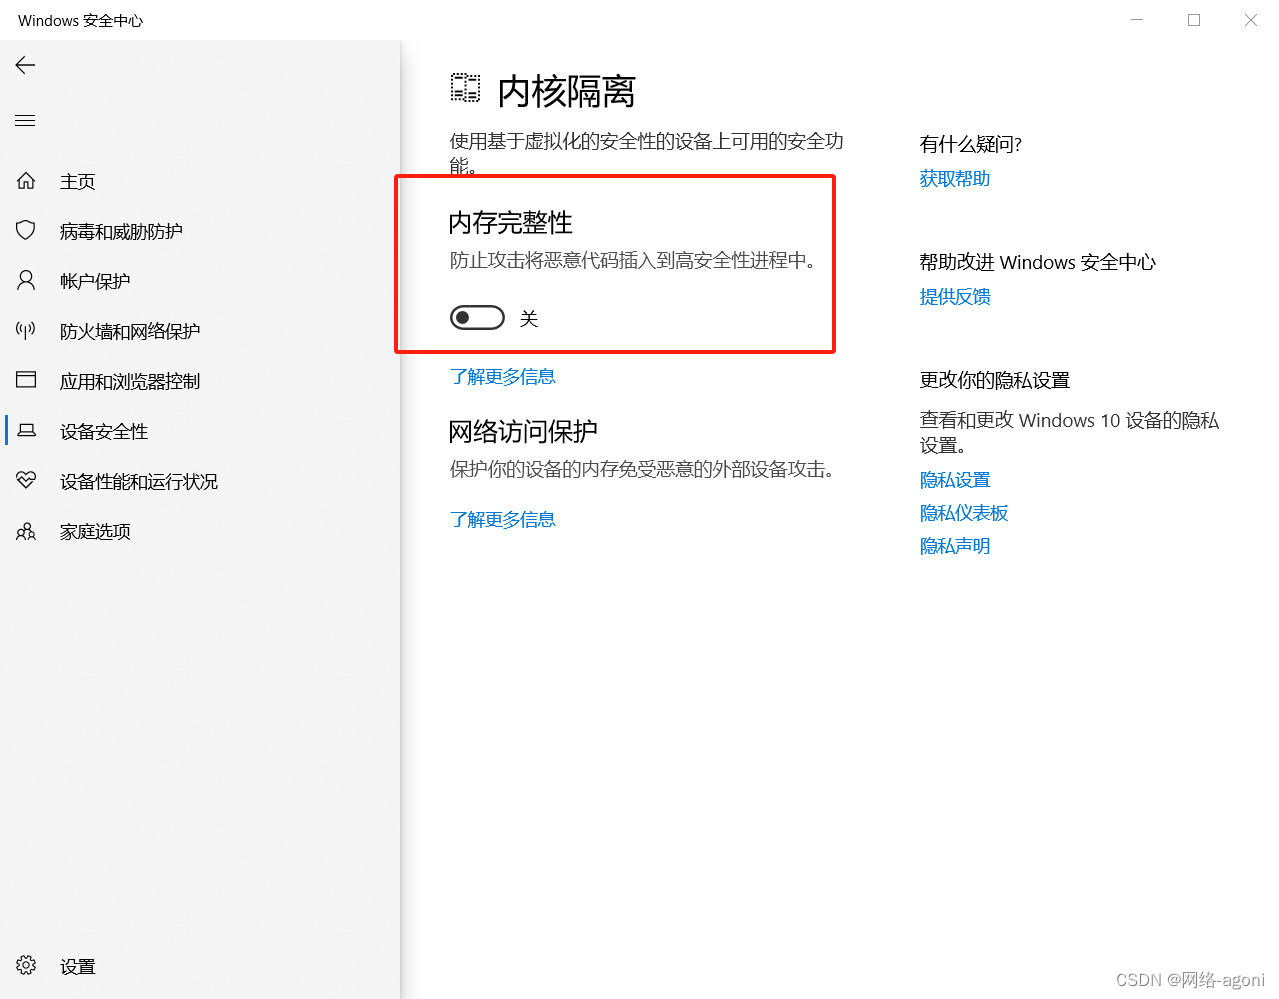This screenshot has width=1279, height=999.
Task: Click the gear icon for 设置
Action: (x=26, y=965)
